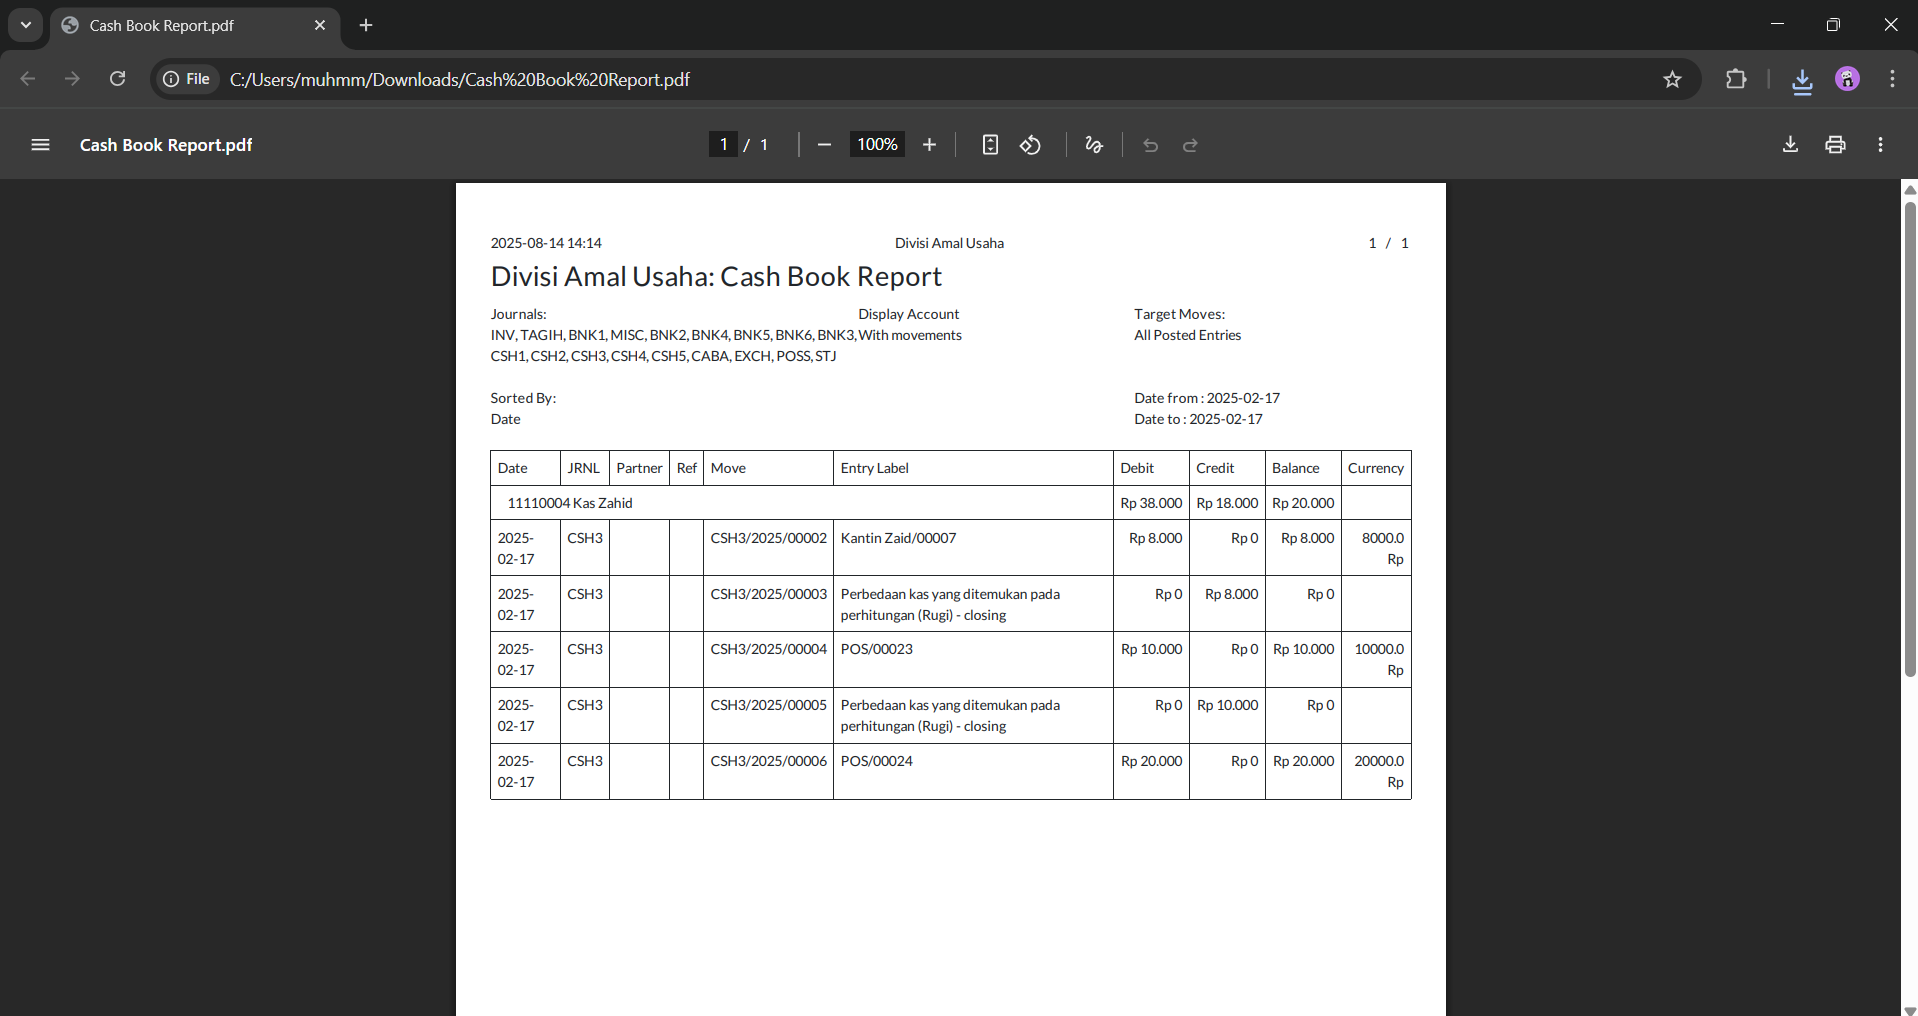Image resolution: width=1918 pixels, height=1016 pixels.
Task: Print the Cash Book Report
Action: click(1835, 145)
